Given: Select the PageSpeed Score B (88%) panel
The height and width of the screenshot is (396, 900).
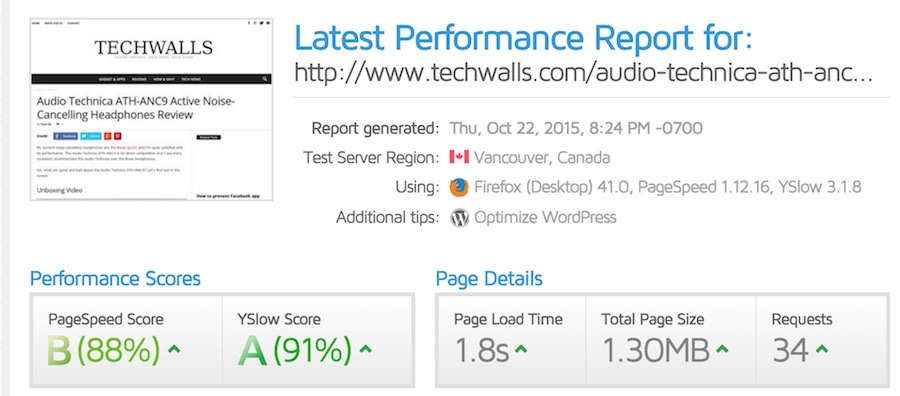Looking at the screenshot, I should [126, 340].
